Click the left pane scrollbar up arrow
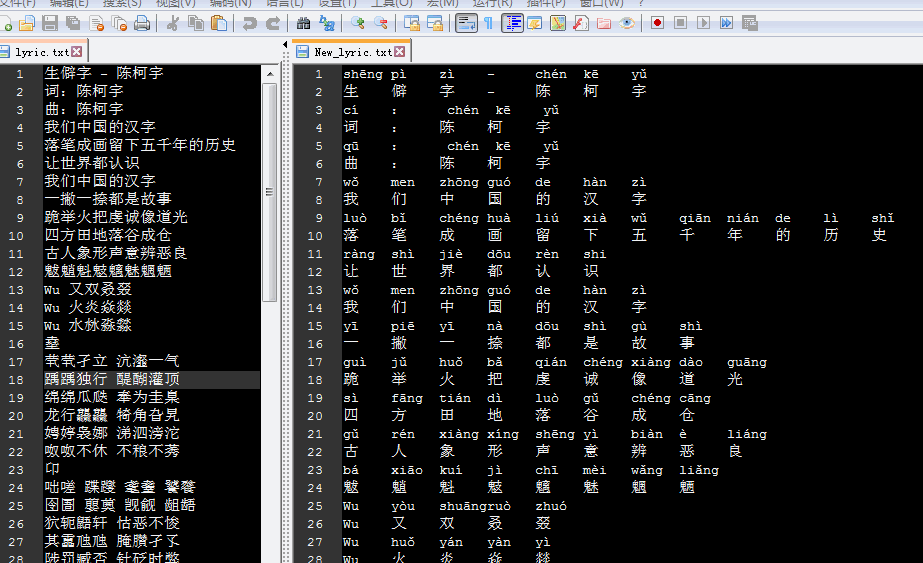Image resolution: width=923 pixels, height=563 pixels. point(270,74)
